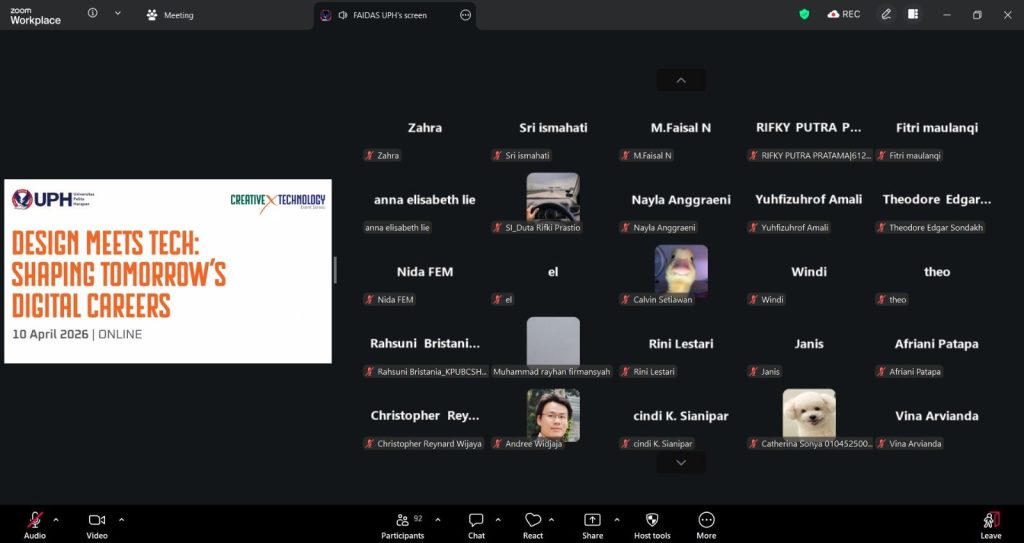Click the Leave meeting button
The height and width of the screenshot is (543, 1024).
[x=990, y=523]
